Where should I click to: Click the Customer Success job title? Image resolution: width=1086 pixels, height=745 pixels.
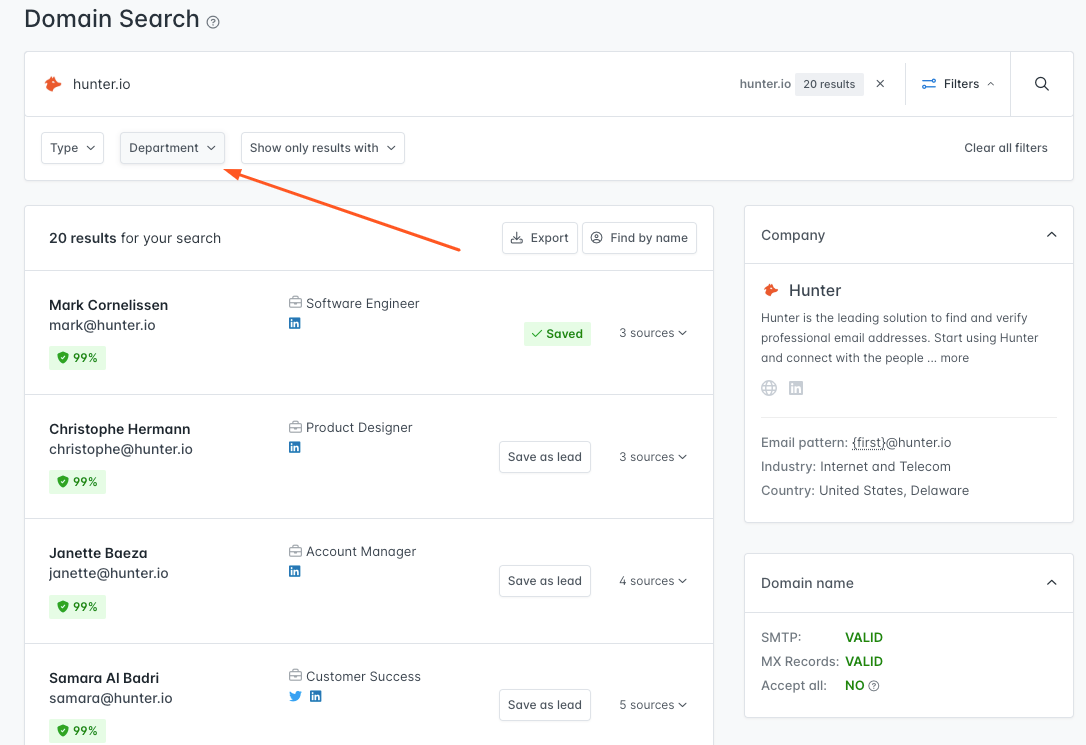[x=364, y=676]
